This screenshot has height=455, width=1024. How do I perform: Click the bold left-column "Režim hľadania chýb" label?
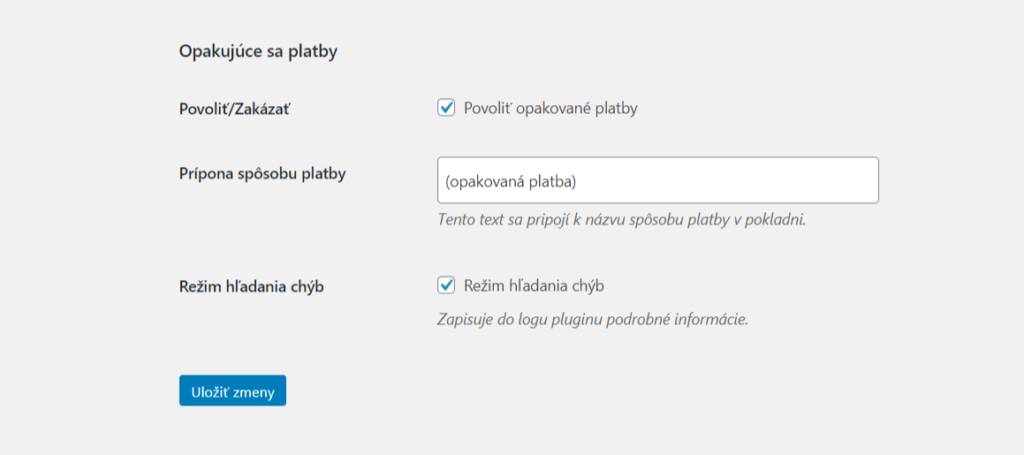click(x=252, y=287)
